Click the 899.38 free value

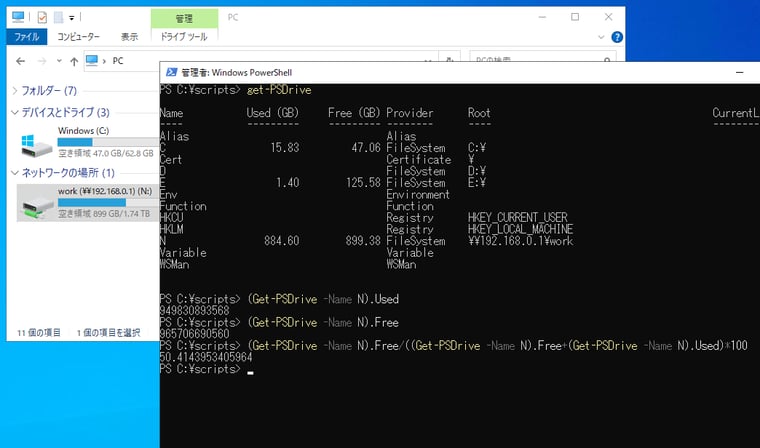363,241
